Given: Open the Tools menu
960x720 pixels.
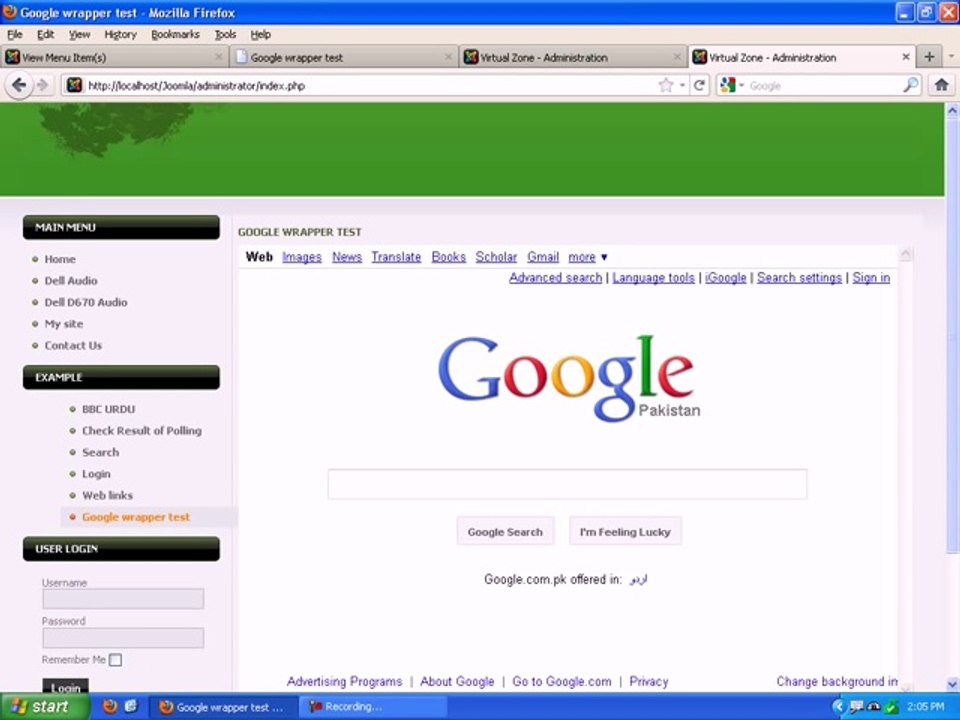Looking at the screenshot, I should 225,34.
